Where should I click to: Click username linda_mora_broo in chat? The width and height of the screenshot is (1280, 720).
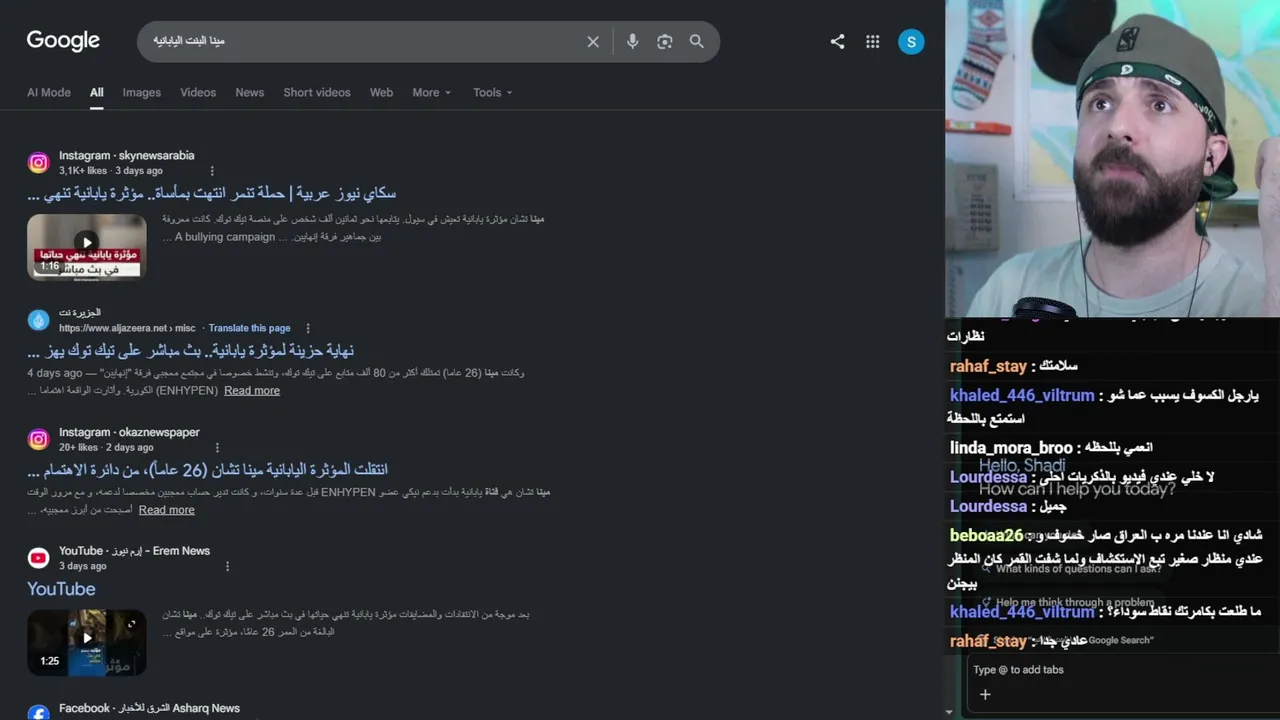tap(1011, 448)
